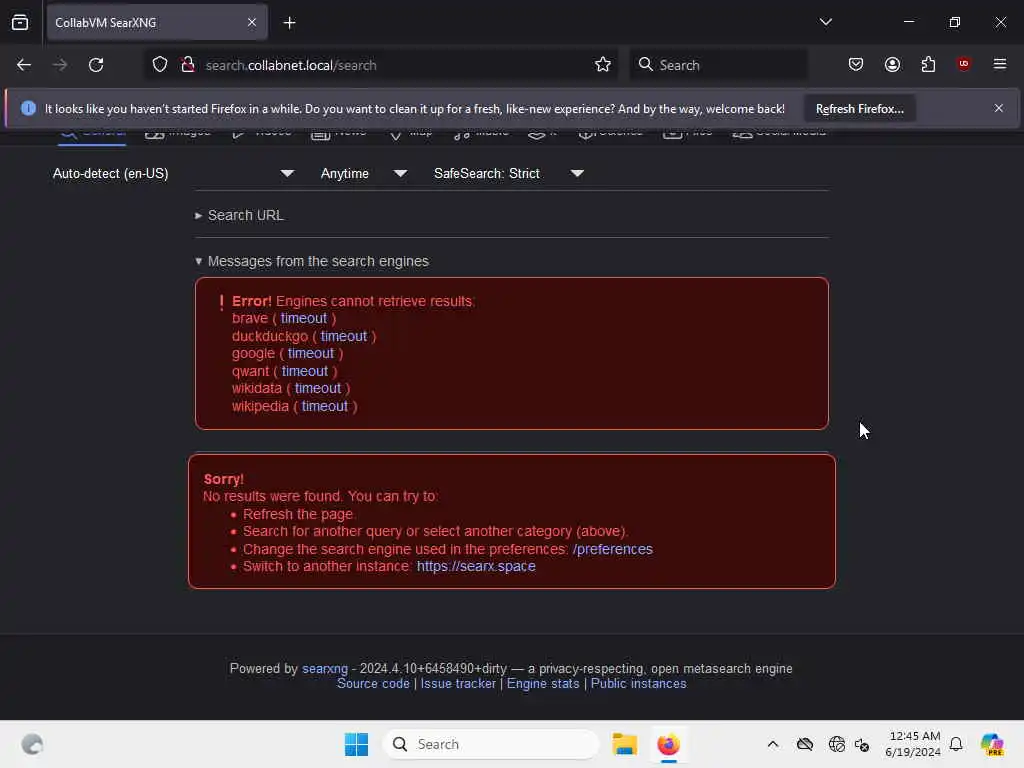Click the list all tabs chevron
The width and height of the screenshot is (1024, 768).
825,22
